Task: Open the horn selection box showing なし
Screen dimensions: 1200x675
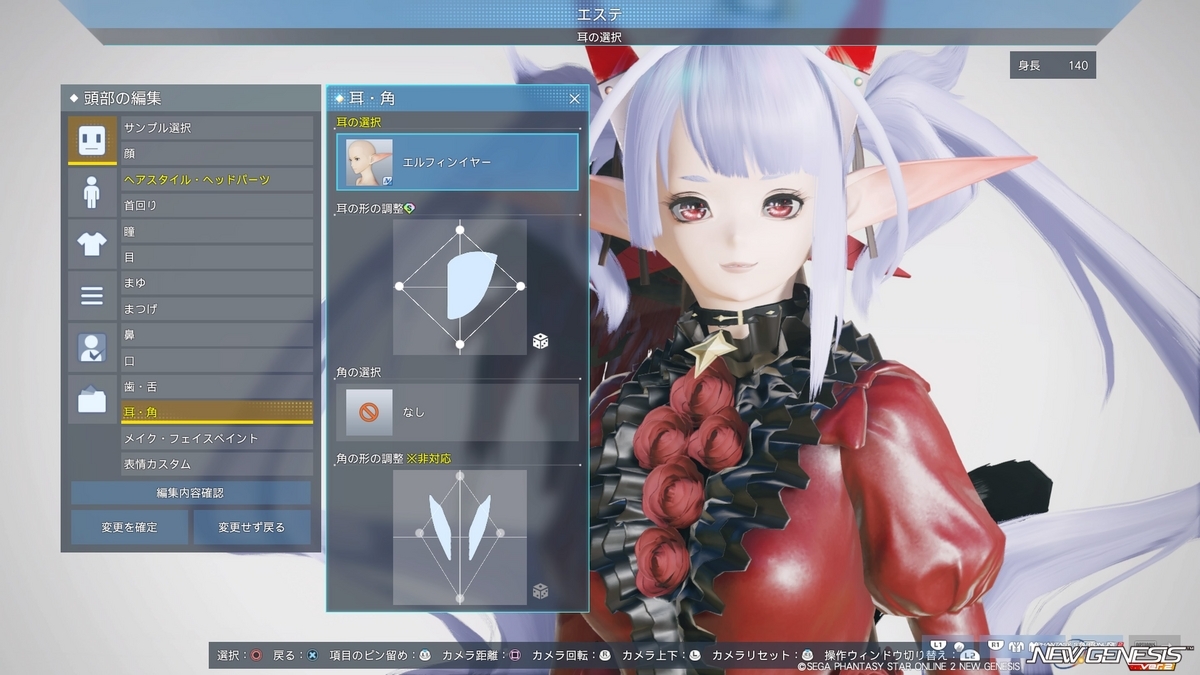Action: (457, 412)
